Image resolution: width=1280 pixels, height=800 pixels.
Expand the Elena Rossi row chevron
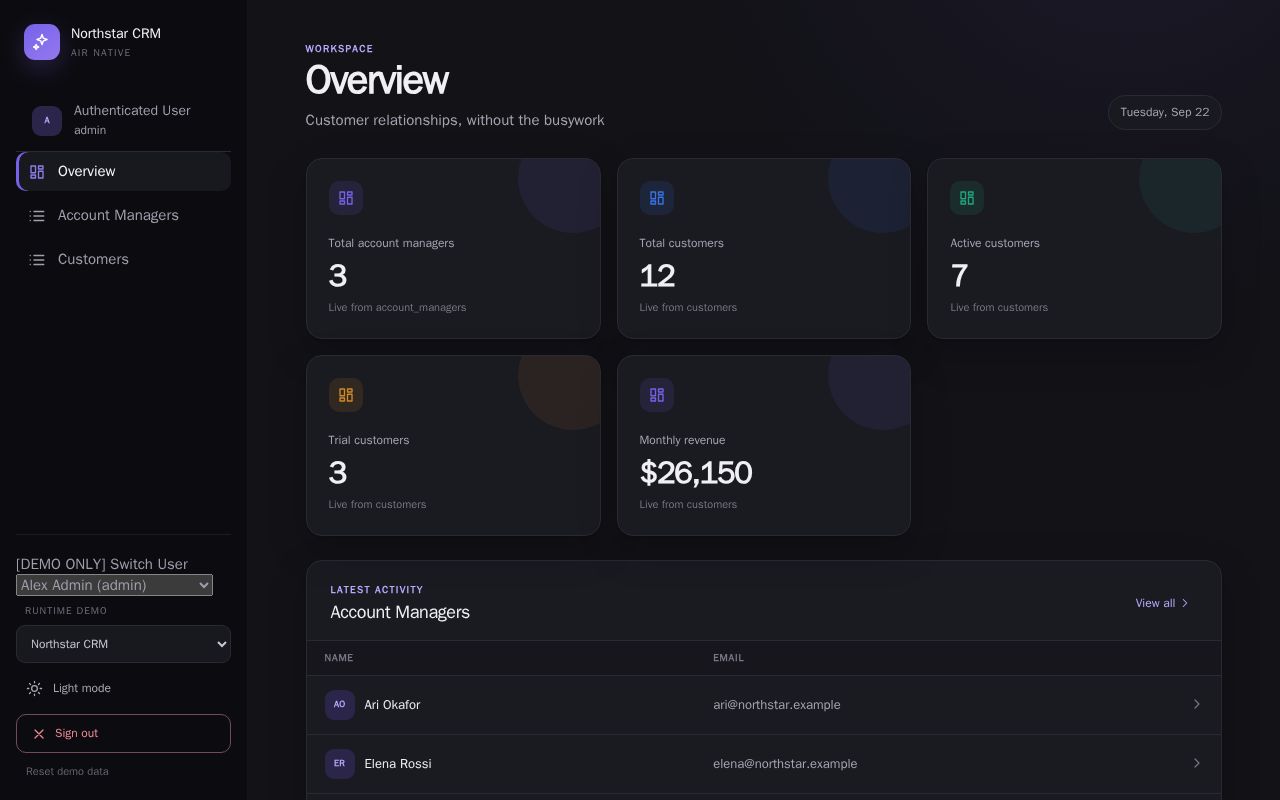pos(1197,764)
